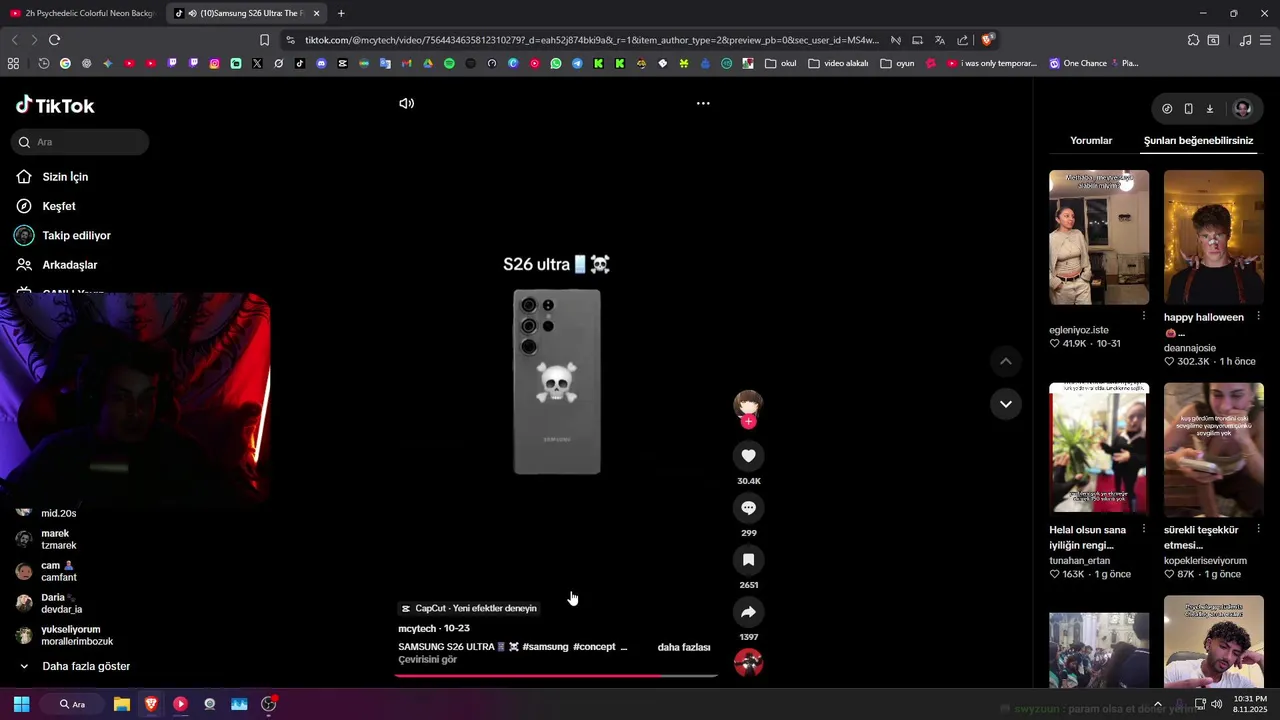The image size is (1280, 720).
Task: Expand caption with daha fazlası
Action: 684,647
